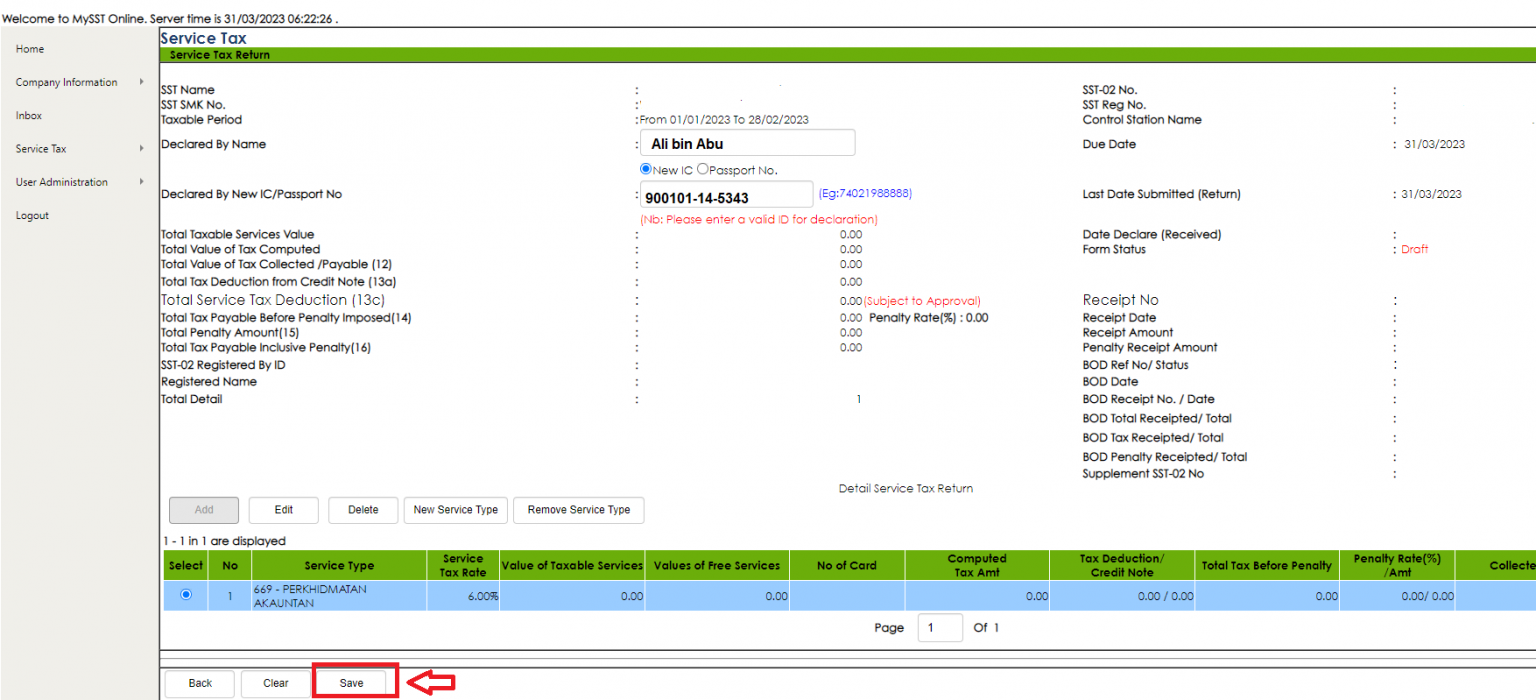Click Total Tax Before Penalty header
Image resolution: width=1536 pixels, height=700 pixels.
(1267, 566)
